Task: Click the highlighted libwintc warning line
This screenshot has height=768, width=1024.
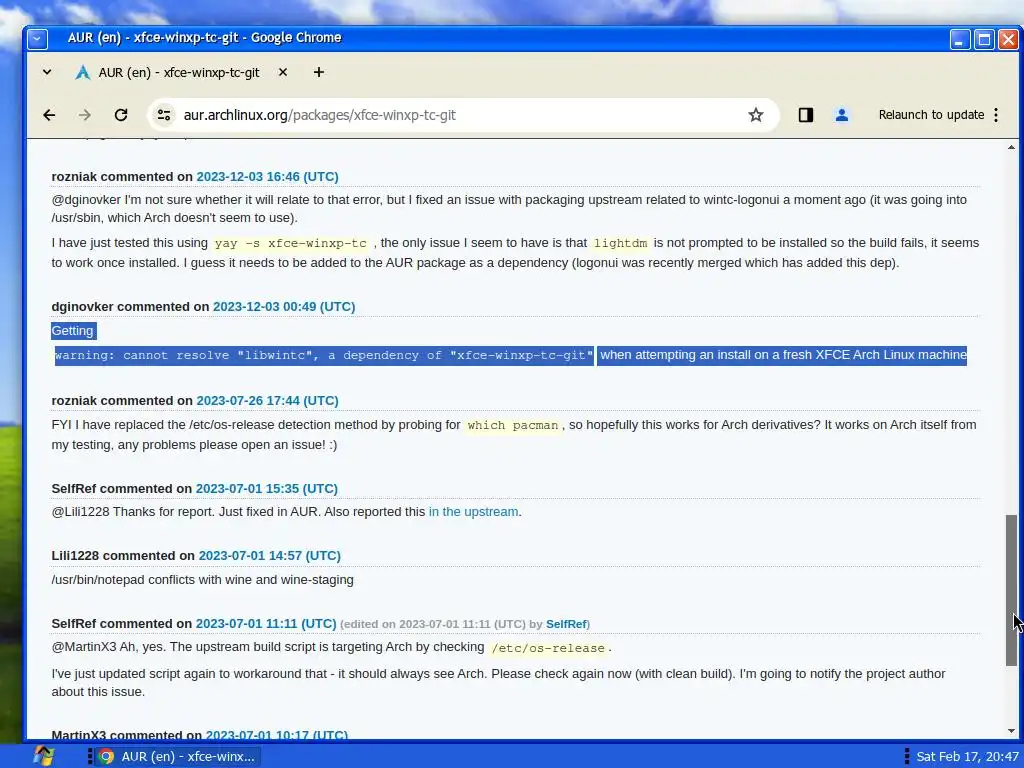Action: point(324,356)
